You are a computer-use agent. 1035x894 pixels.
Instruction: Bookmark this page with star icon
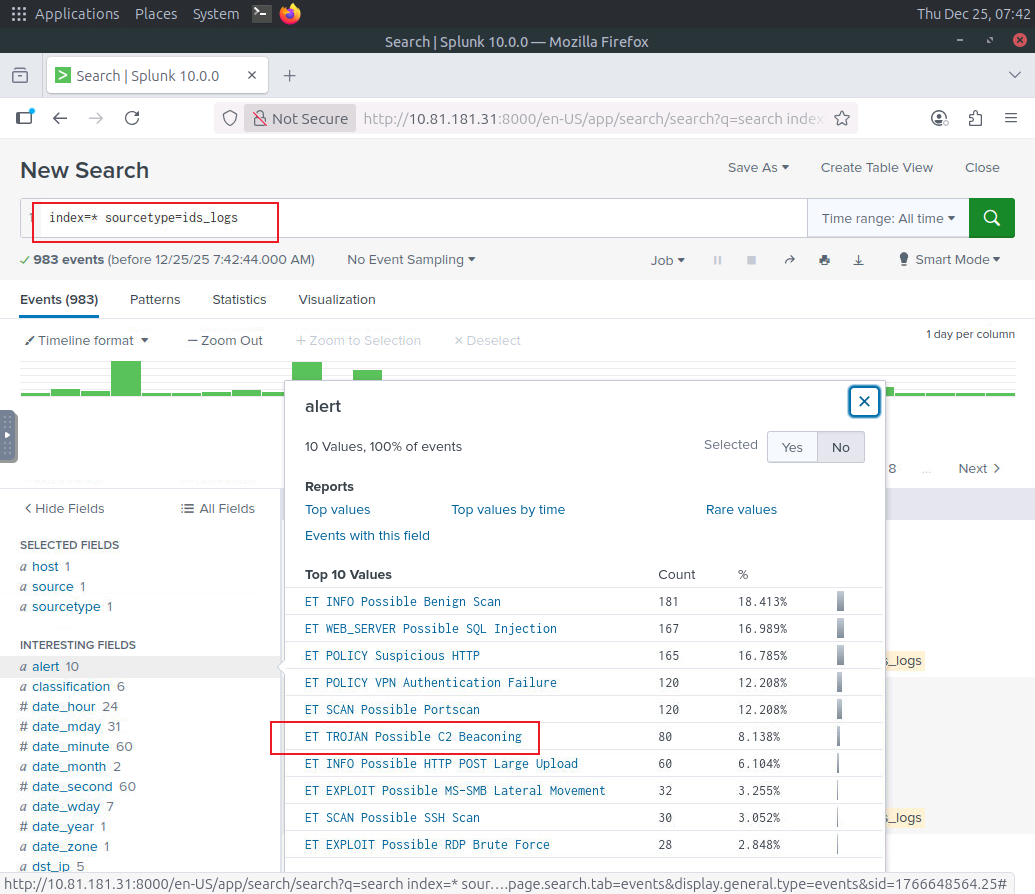point(842,118)
